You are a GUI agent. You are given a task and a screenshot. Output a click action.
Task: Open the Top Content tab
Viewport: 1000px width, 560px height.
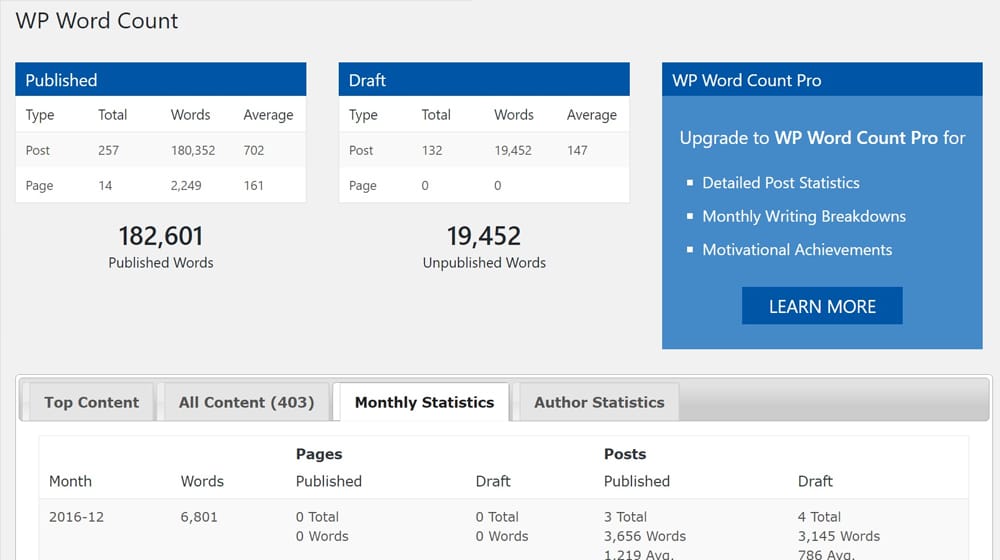(x=91, y=402)
